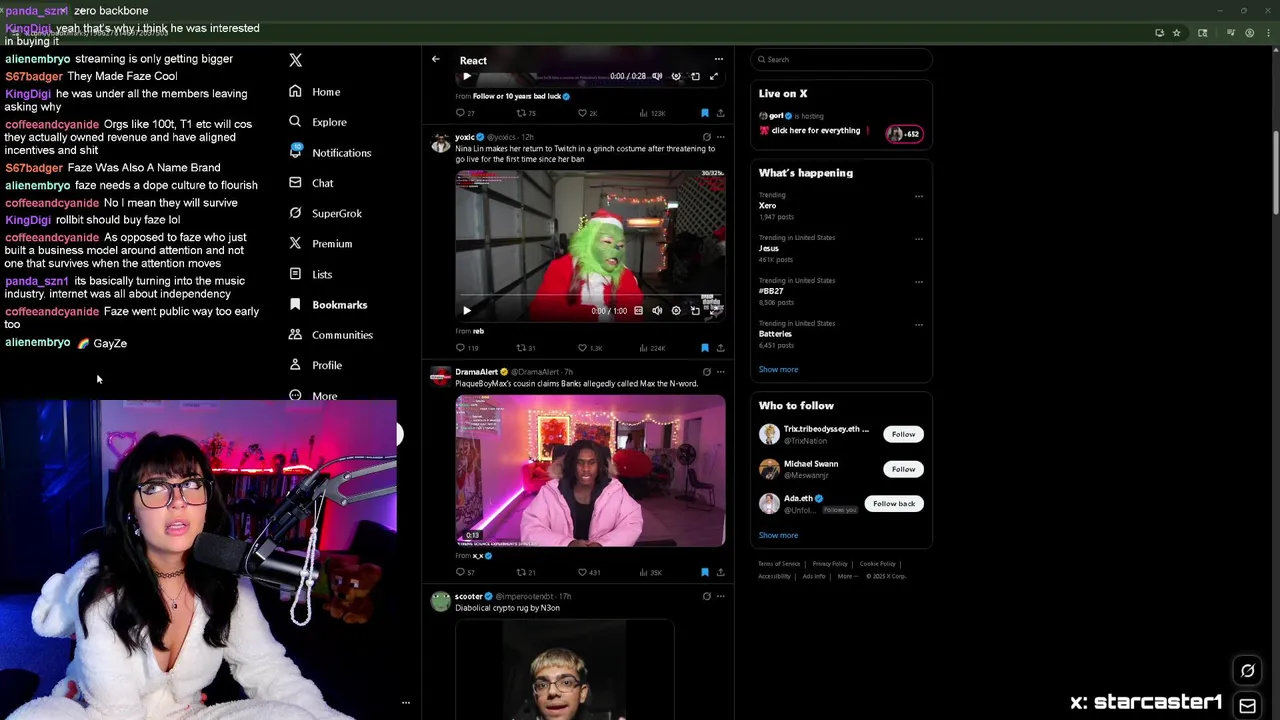Viewport: 1280px width, 720px height.
Task: Share the DramaAlert post
Action: [x=720, y=573]
